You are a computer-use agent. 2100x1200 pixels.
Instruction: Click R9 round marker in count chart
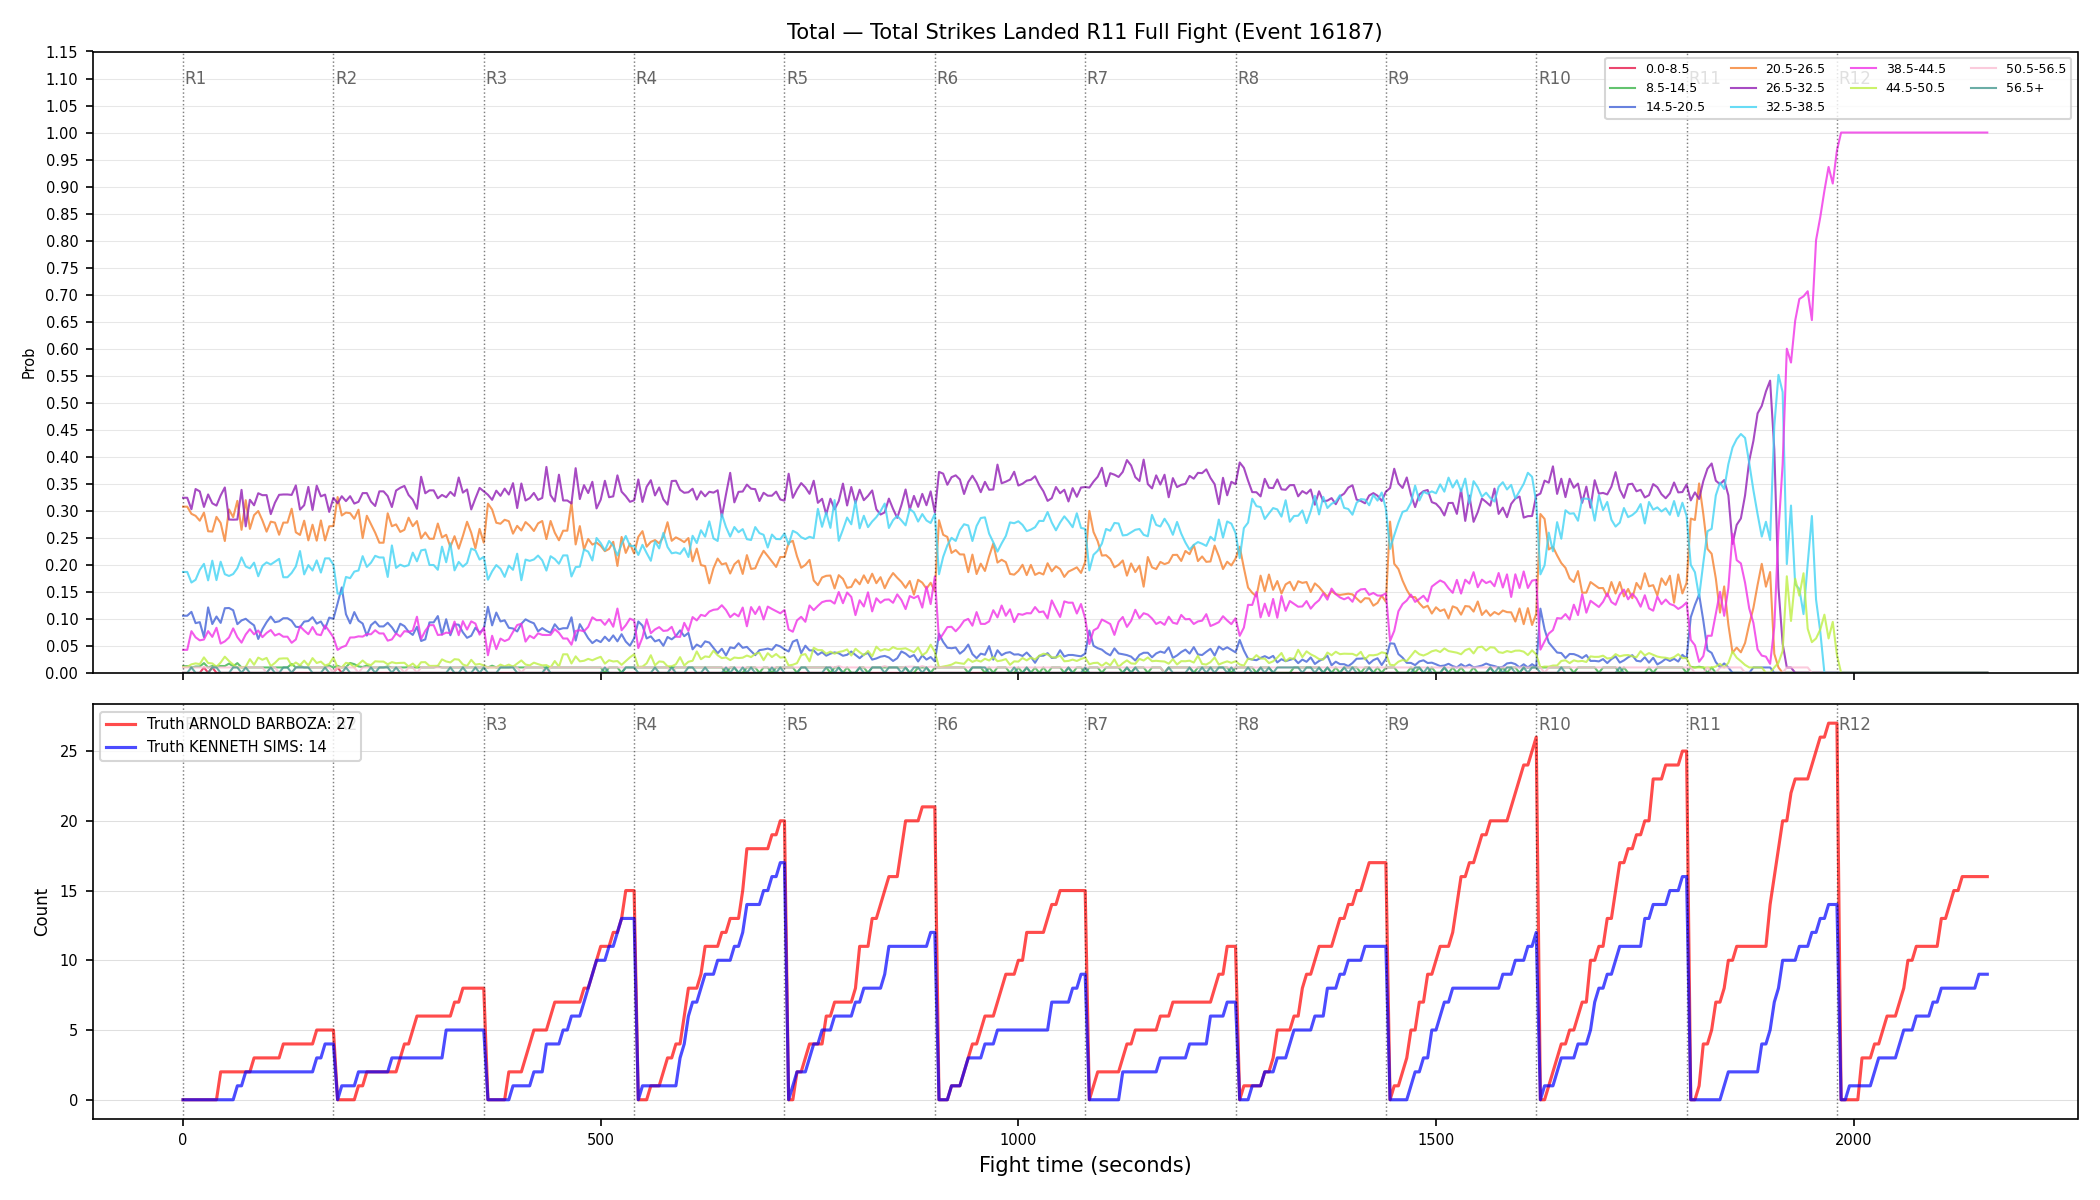[1398, 724]
